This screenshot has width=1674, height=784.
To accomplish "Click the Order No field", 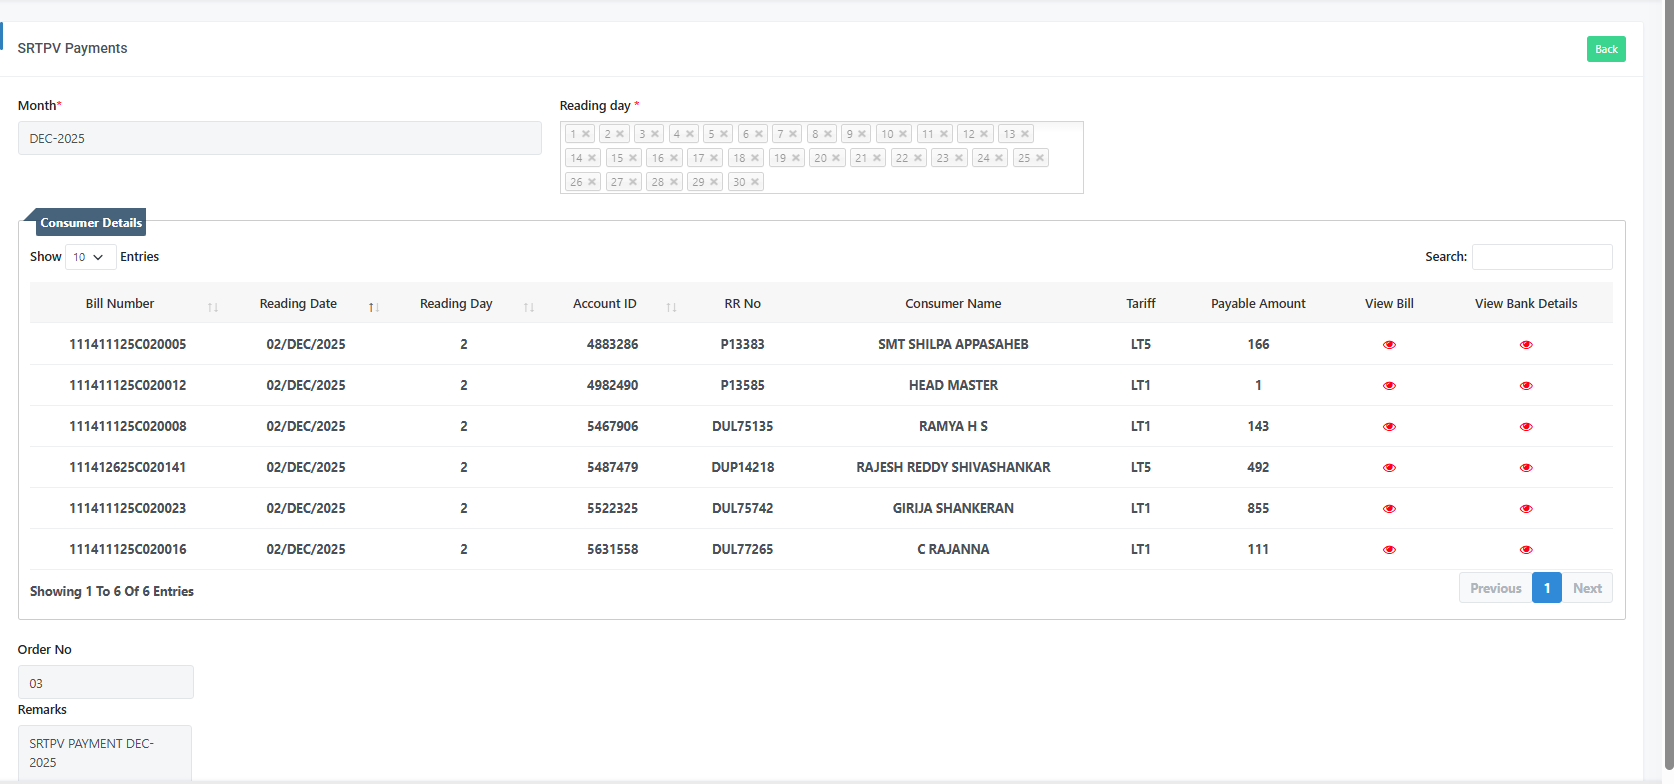I will [x=106, y=683].
